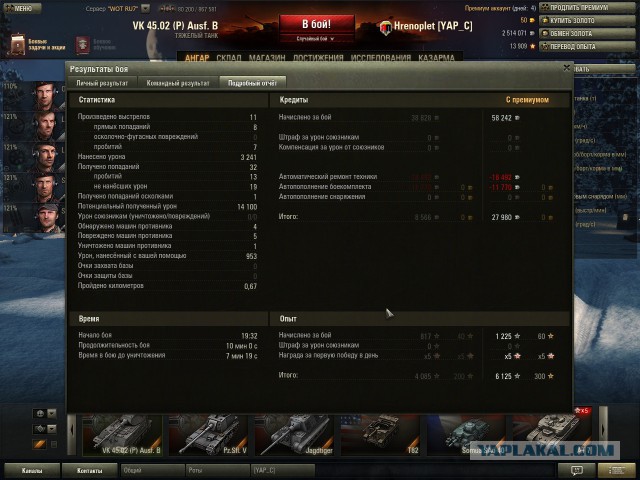Switch to Командный результат tab
The height and width of the screenshot is (480, 640).
coord(178,83)
